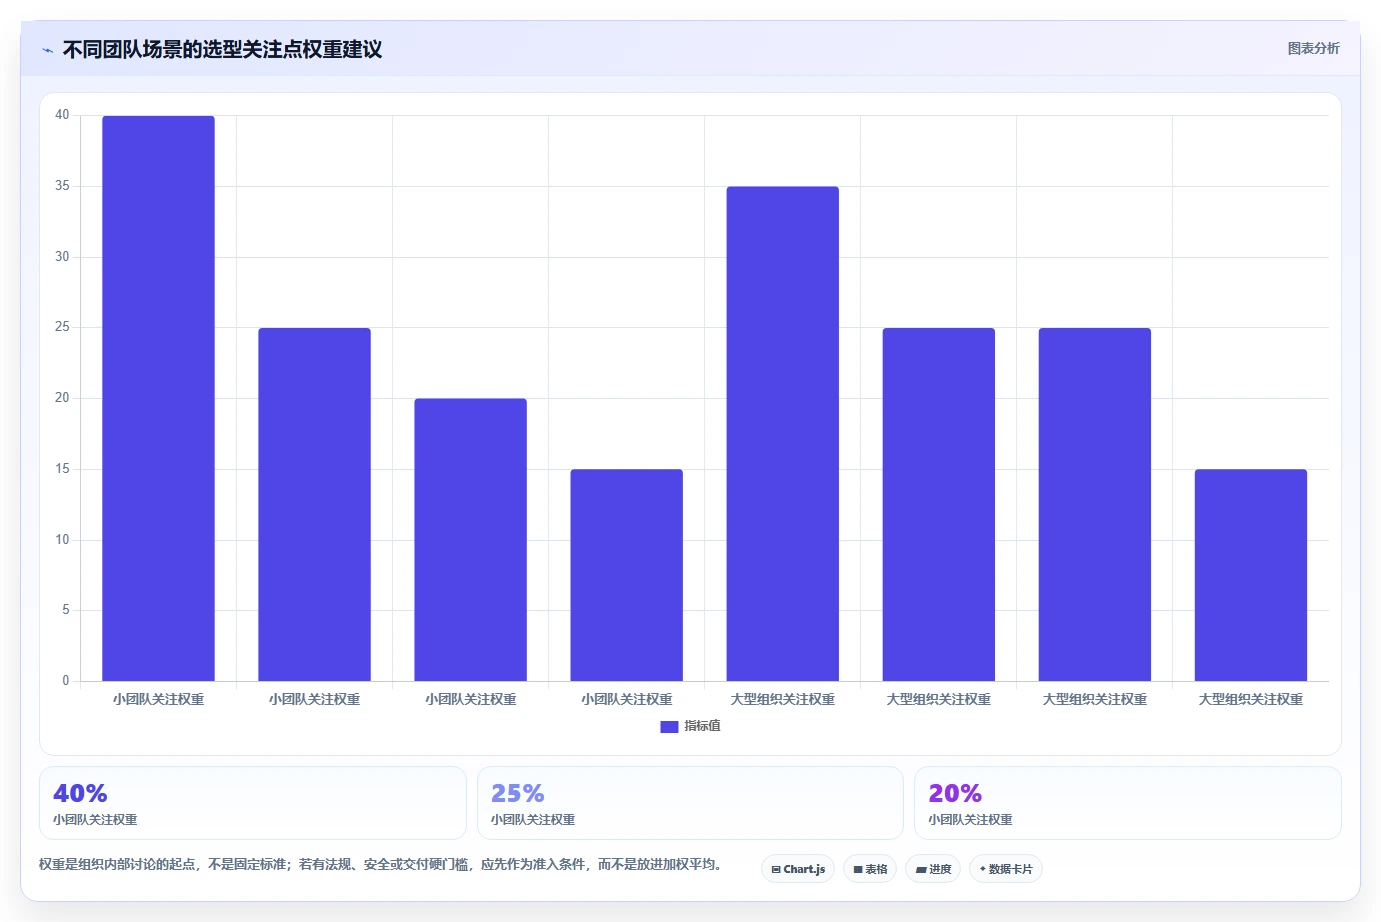
Task: Open the 数据卡片 chip
Action: 1006,869
